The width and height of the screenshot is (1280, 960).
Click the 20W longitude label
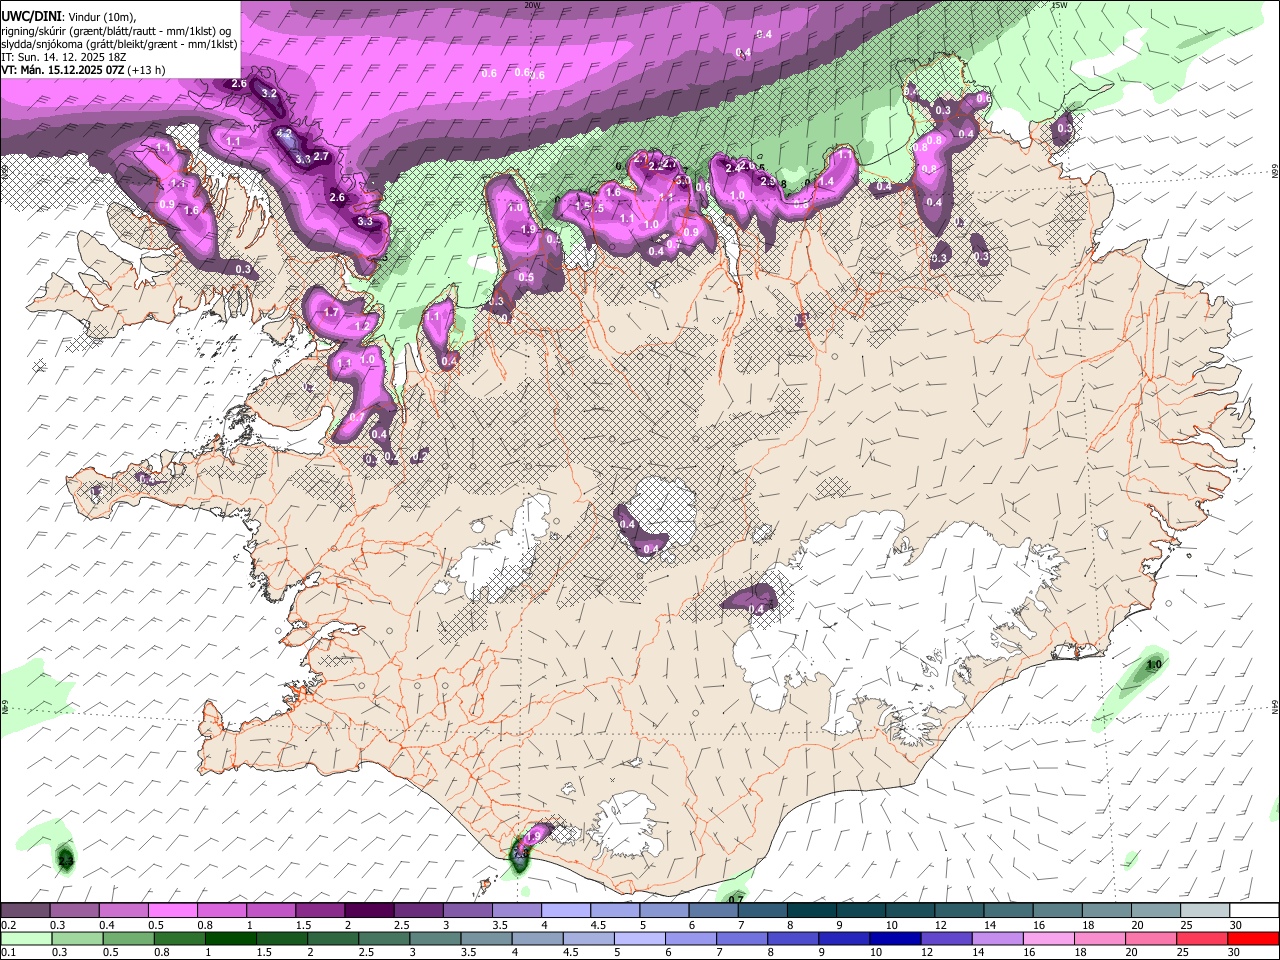click(532, 5)
